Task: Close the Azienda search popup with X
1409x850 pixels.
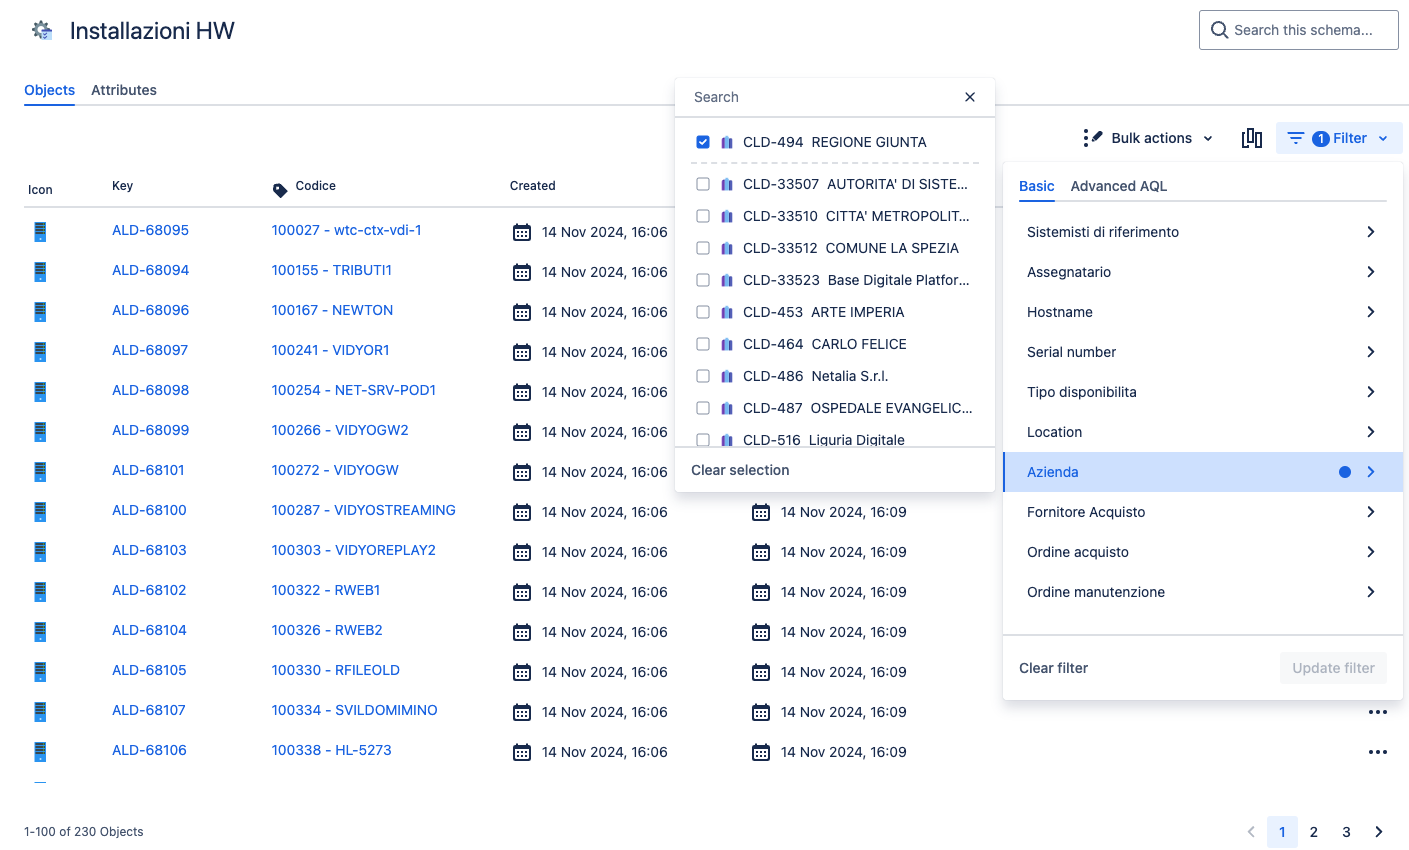Action: 970,97
